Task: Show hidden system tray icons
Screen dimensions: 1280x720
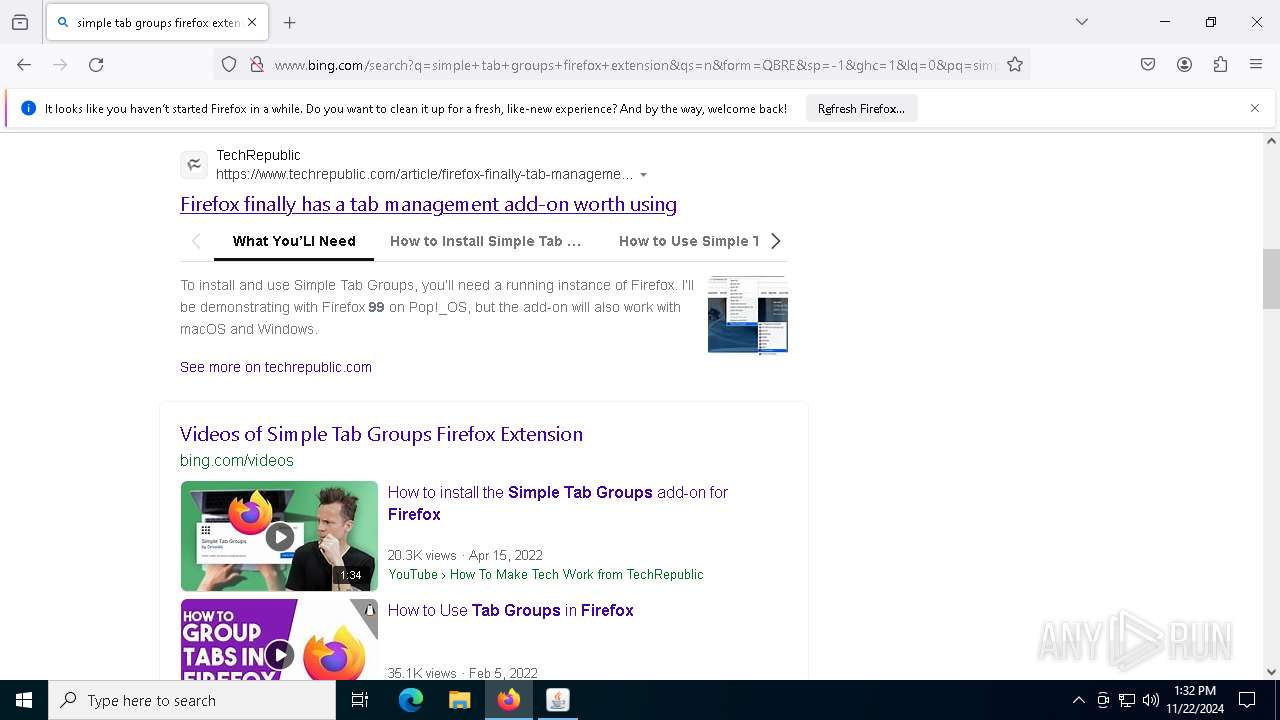Action: (1078, 700)
